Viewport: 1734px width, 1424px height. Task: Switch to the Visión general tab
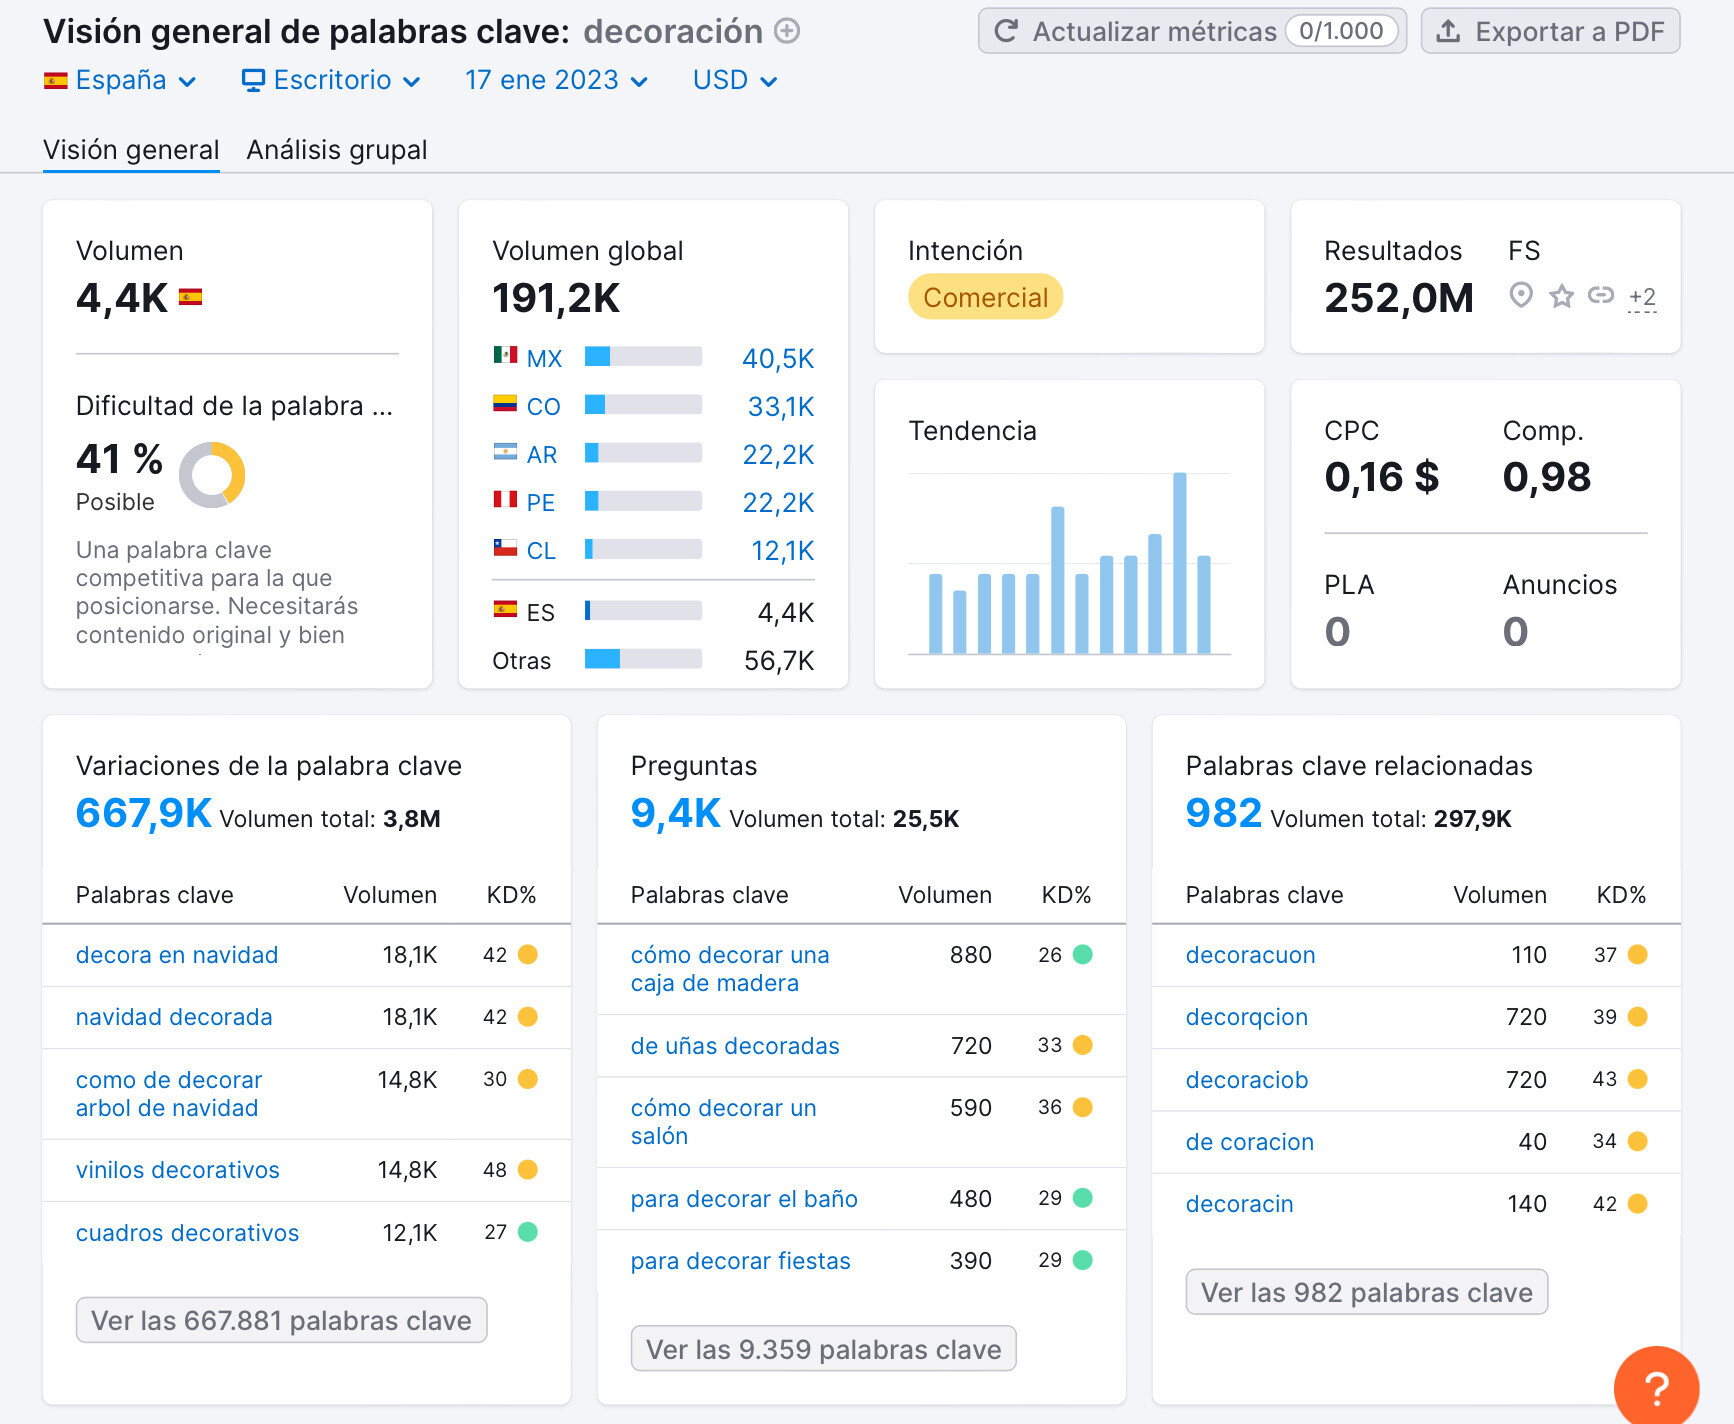(131, 150)
